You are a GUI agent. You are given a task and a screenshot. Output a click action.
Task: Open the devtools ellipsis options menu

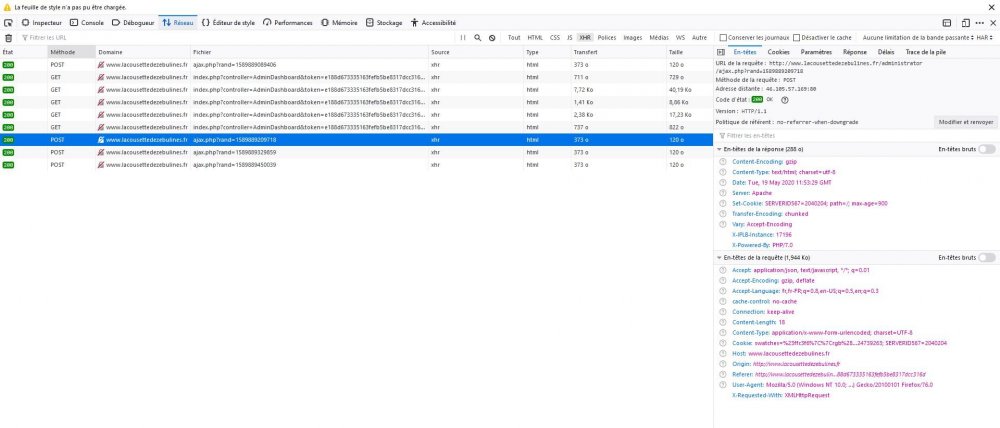click(980, 22)
